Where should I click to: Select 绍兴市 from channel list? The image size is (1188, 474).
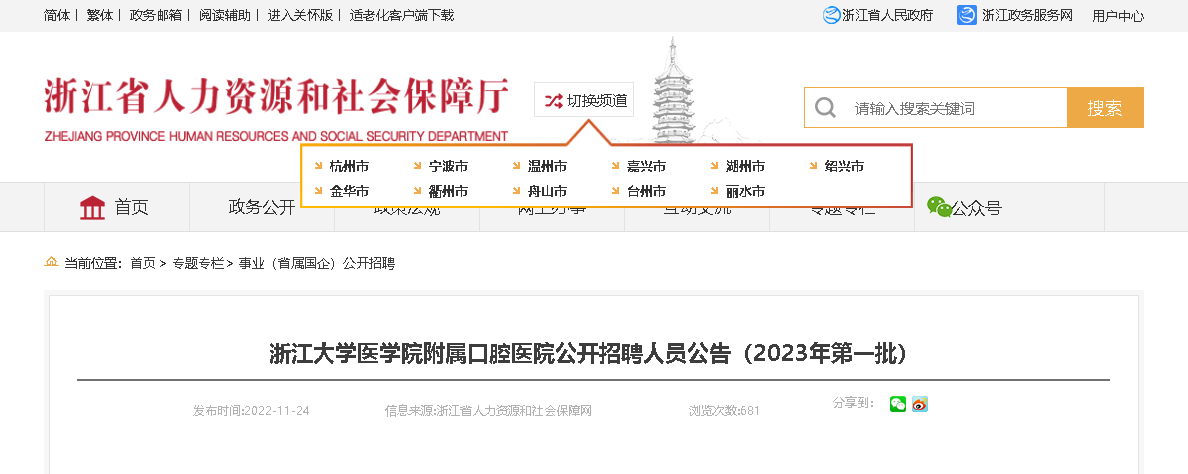(x=845, y=167)
